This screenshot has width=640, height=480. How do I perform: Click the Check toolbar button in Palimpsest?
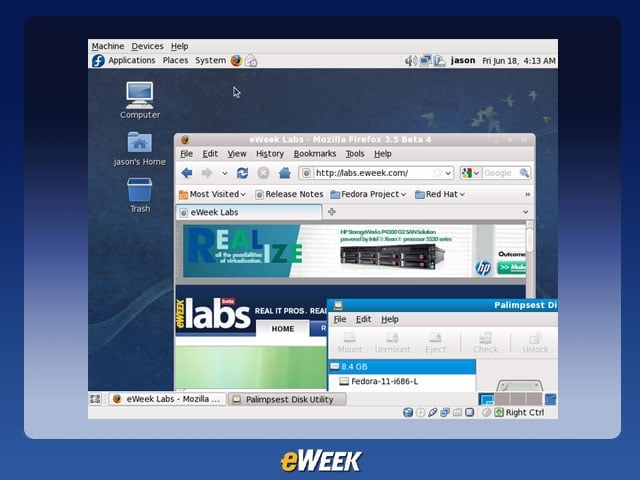pos(485,343)
